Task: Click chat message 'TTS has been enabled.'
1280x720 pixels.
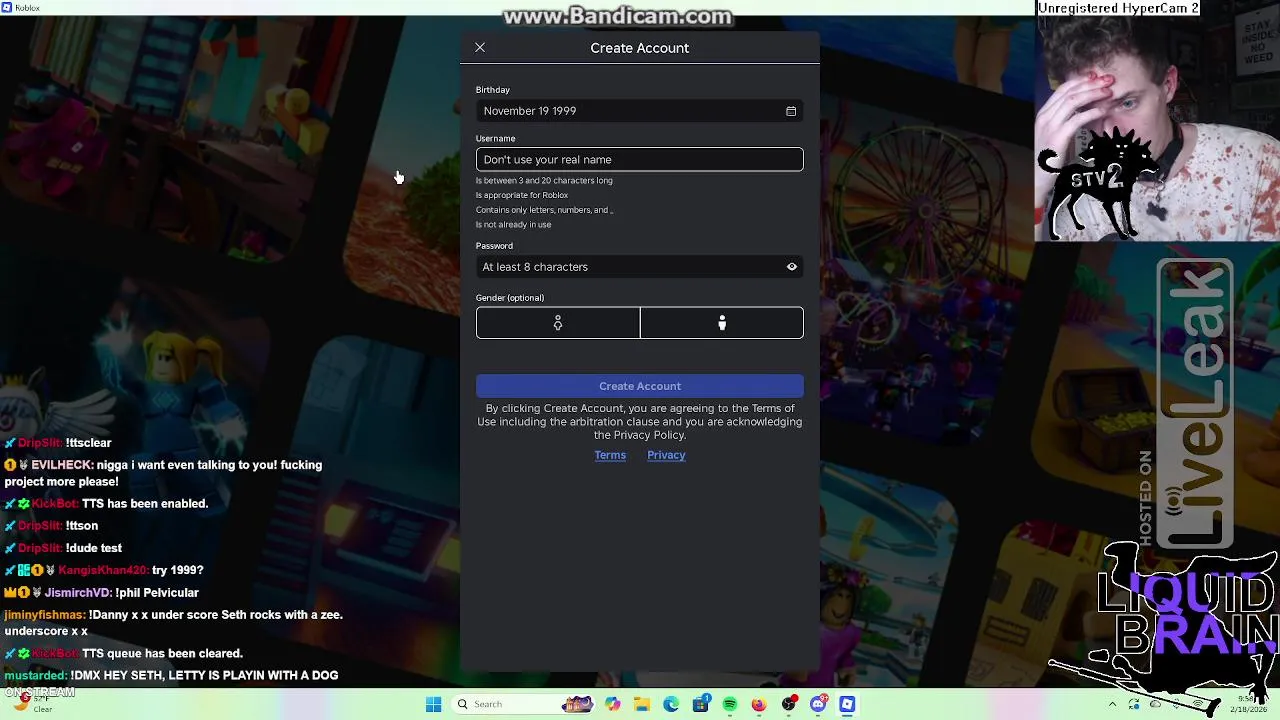Action: coord(145,504)
